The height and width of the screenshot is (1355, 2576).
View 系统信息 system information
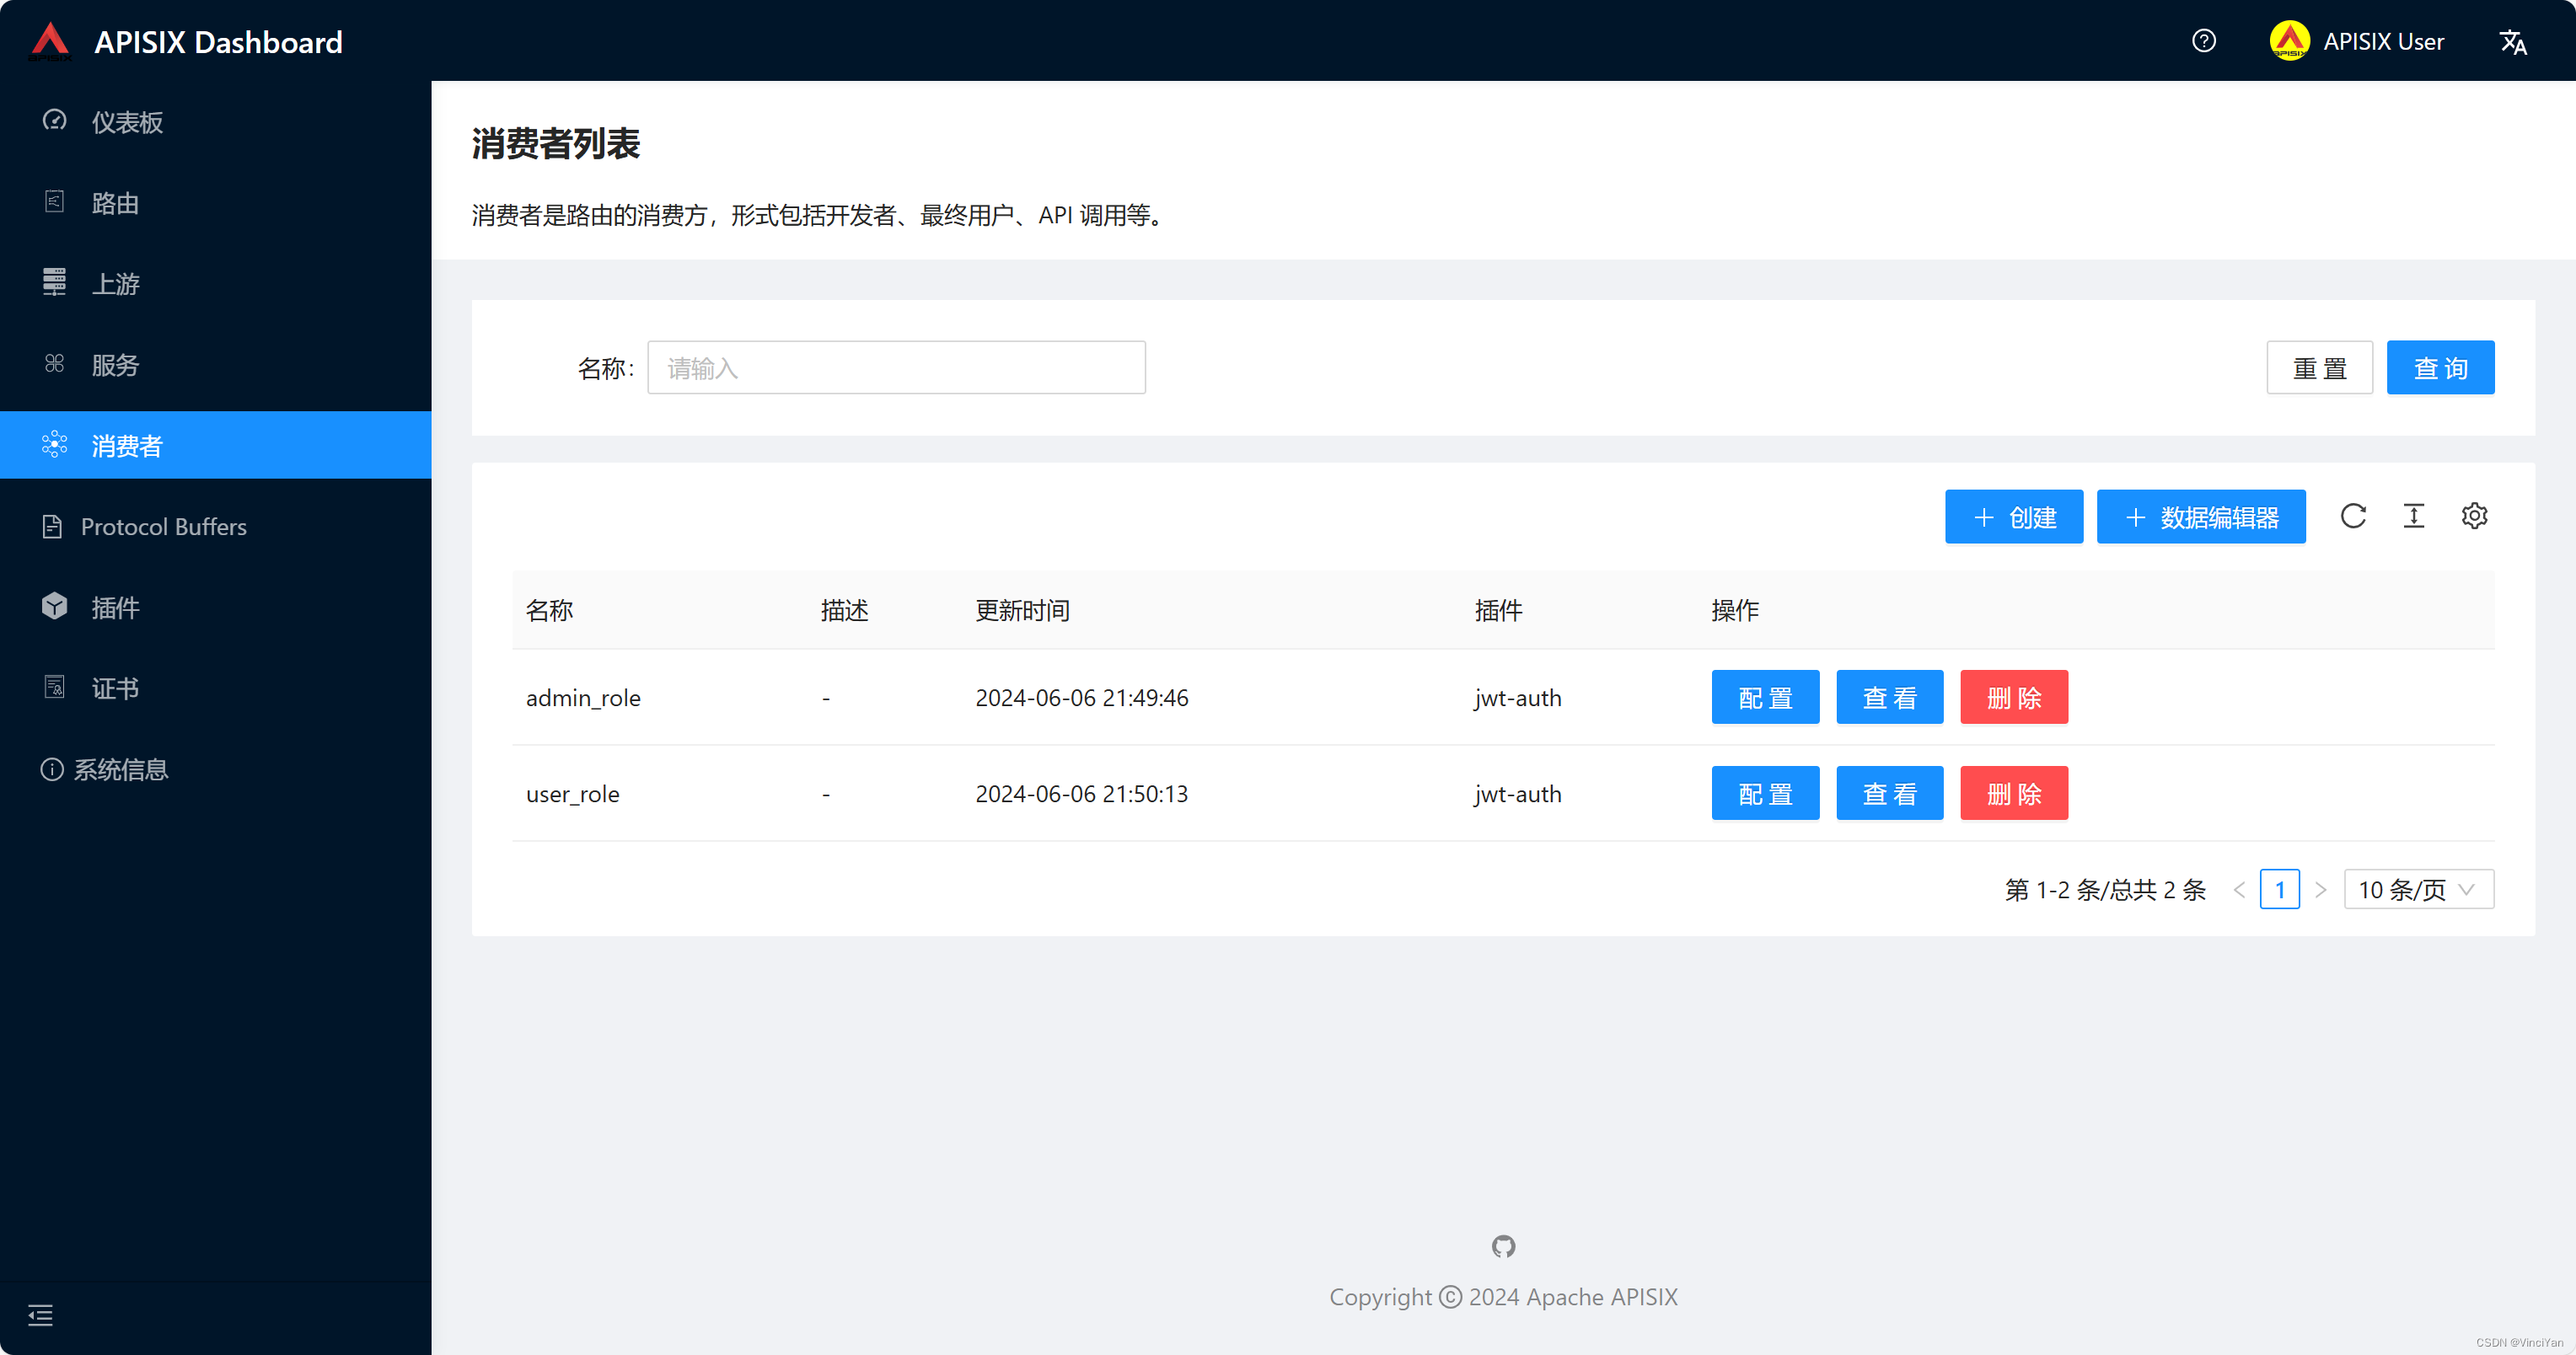tap(124, 768)
